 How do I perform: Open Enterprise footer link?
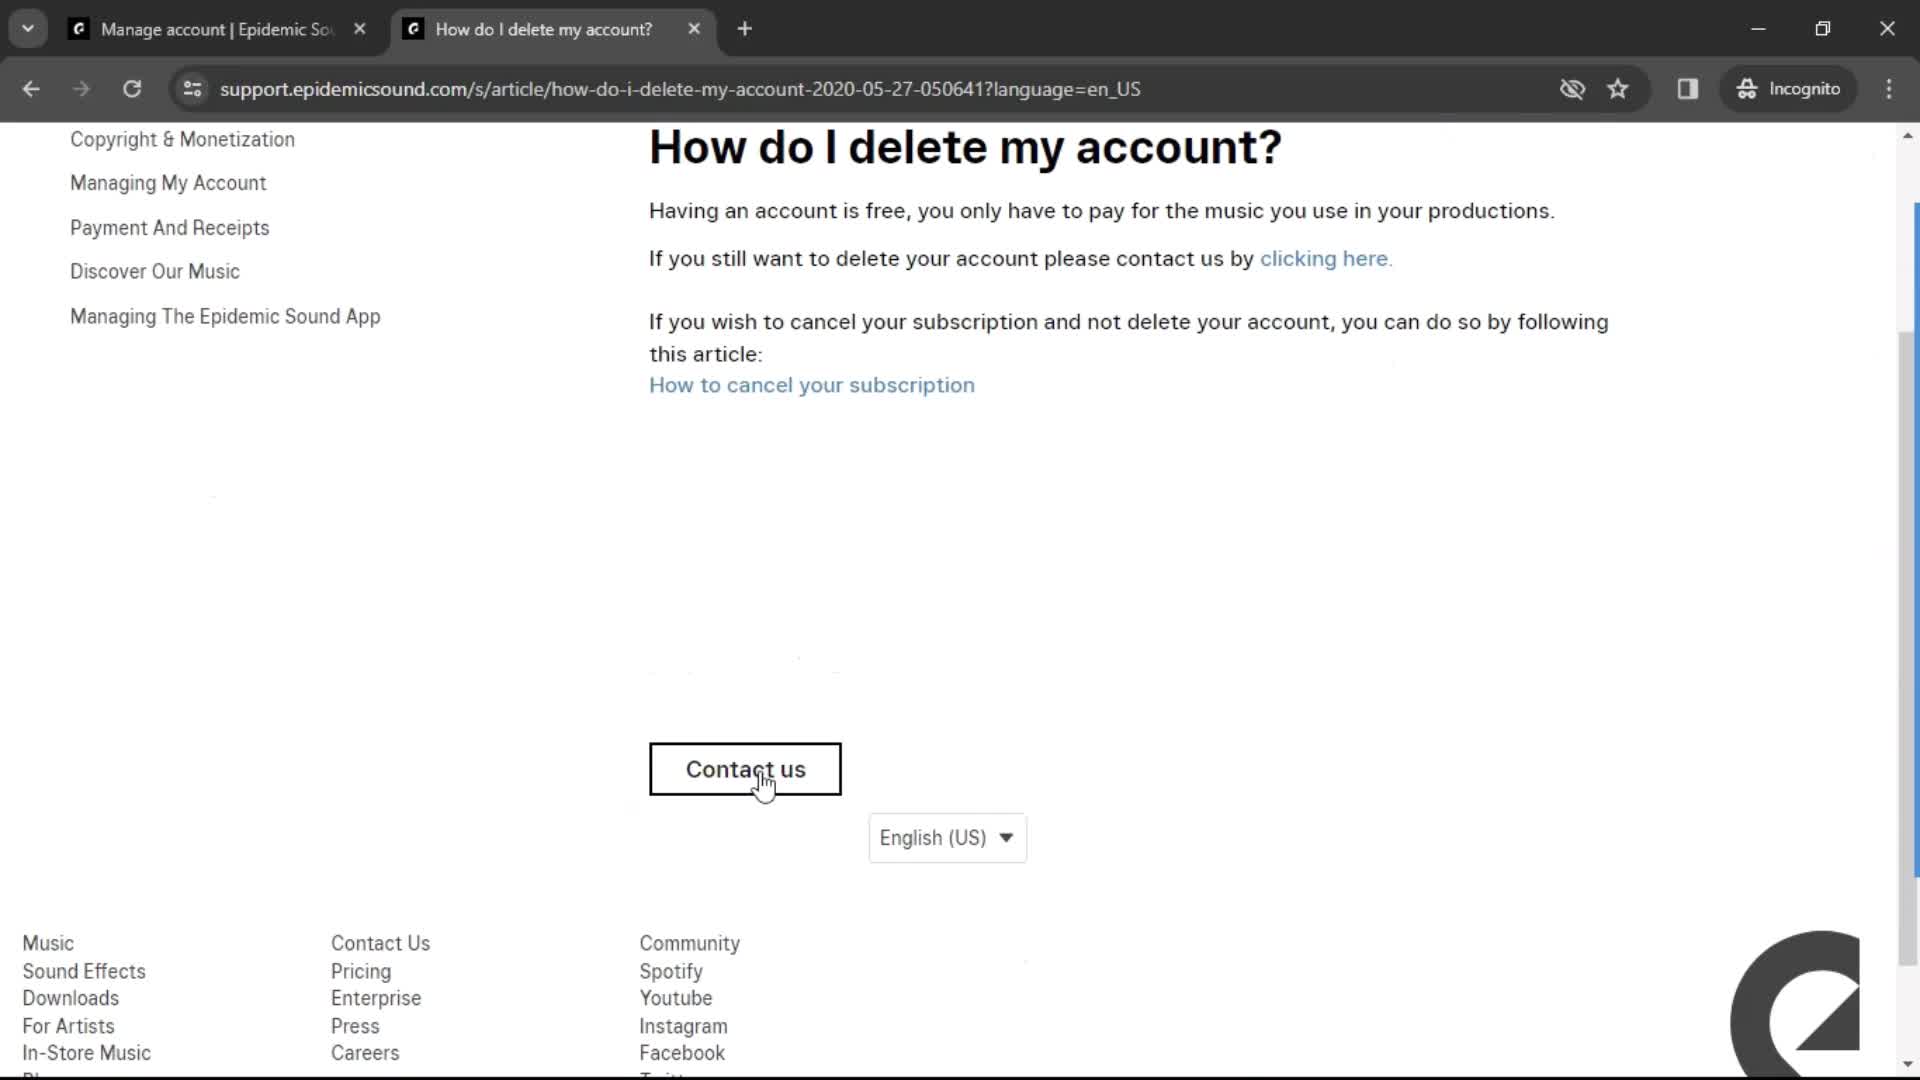(376, 998)
